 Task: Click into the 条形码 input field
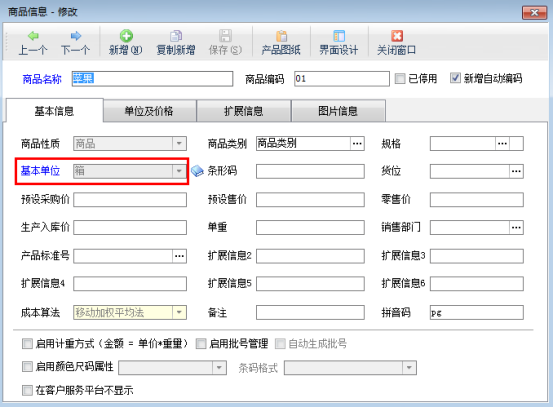(x=310, y=171)
